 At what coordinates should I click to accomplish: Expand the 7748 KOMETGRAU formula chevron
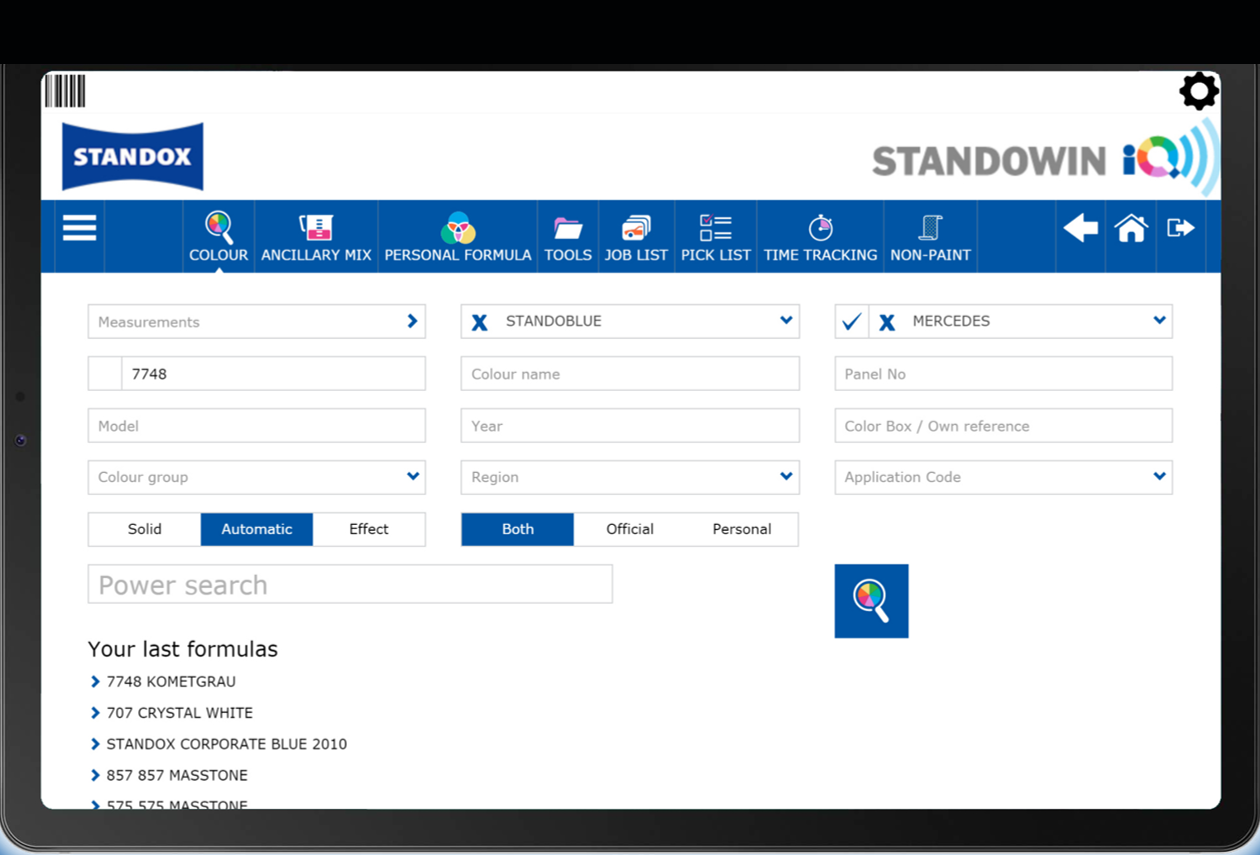pos(95,682)
